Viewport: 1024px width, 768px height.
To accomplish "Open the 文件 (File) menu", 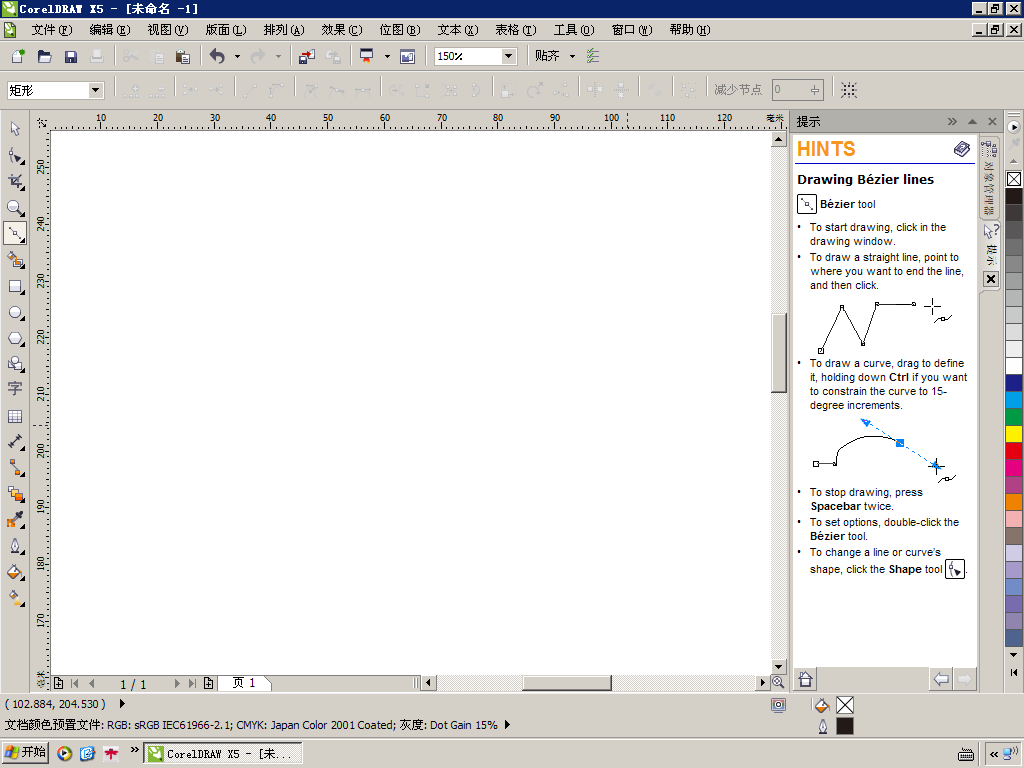I will click(x=52, y=30).
